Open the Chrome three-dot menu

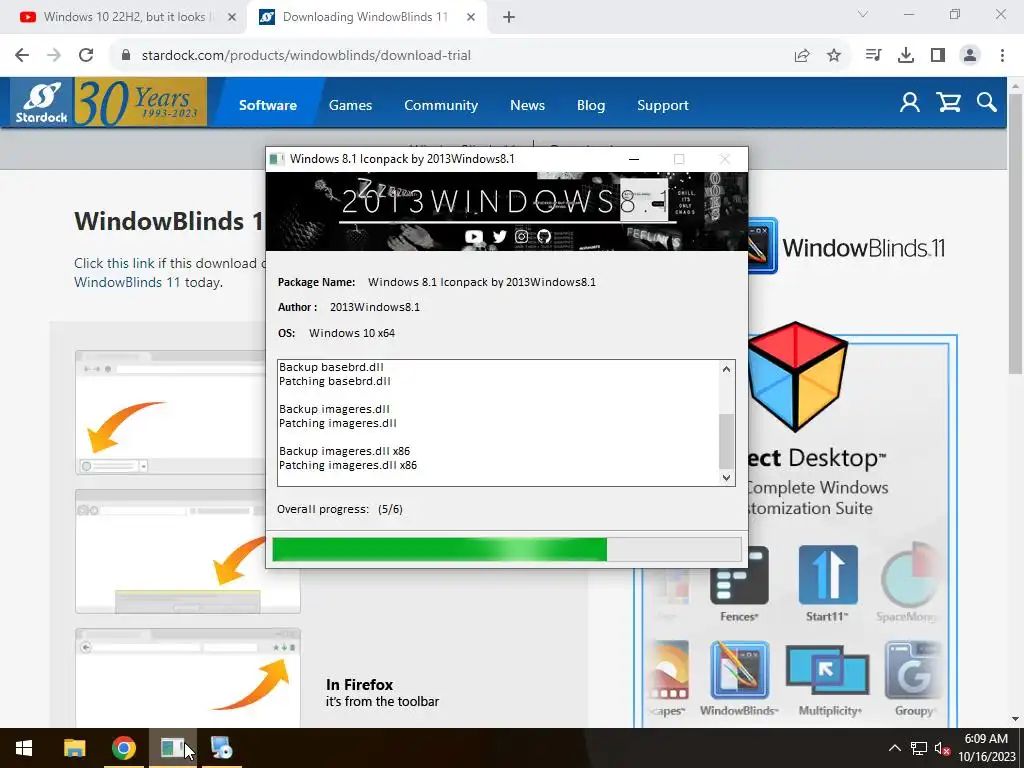(x=1002, y=56)
